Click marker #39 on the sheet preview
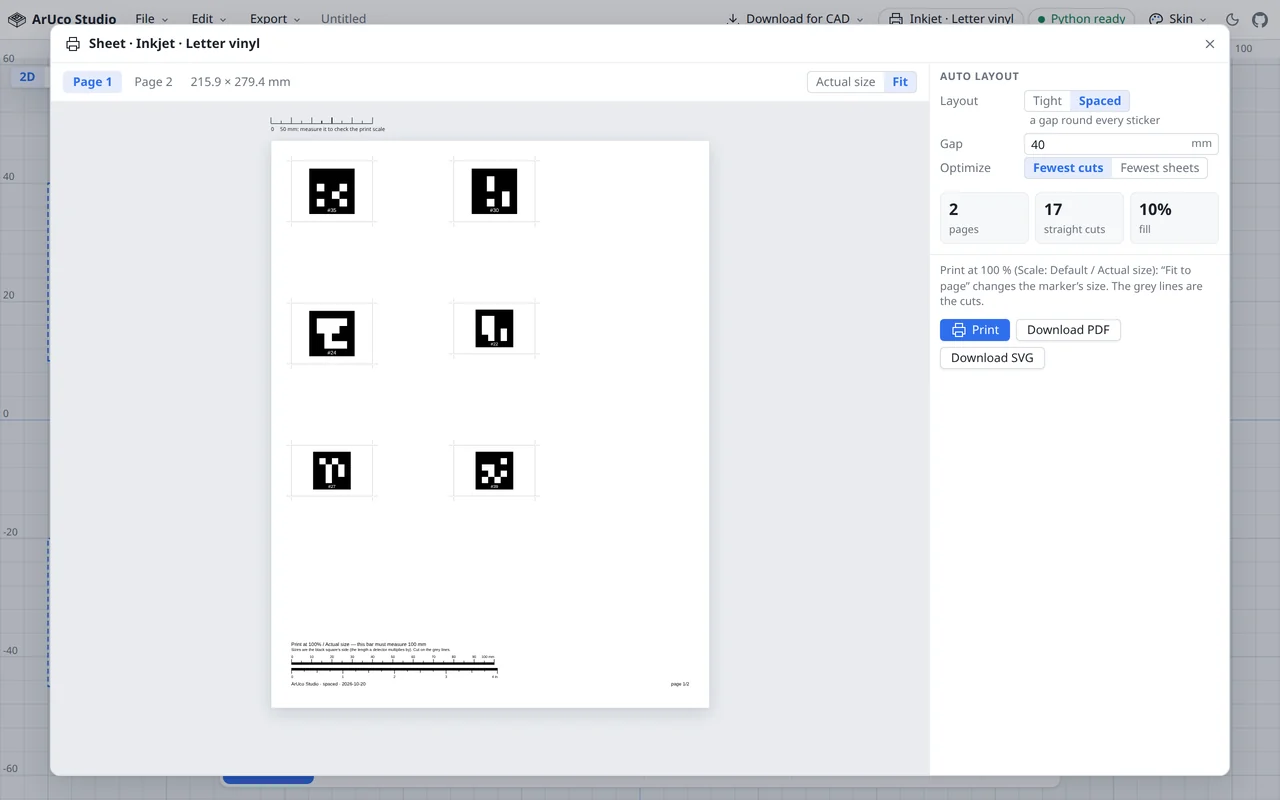This screenshot has height=800, width=1280. click(494, 471)
